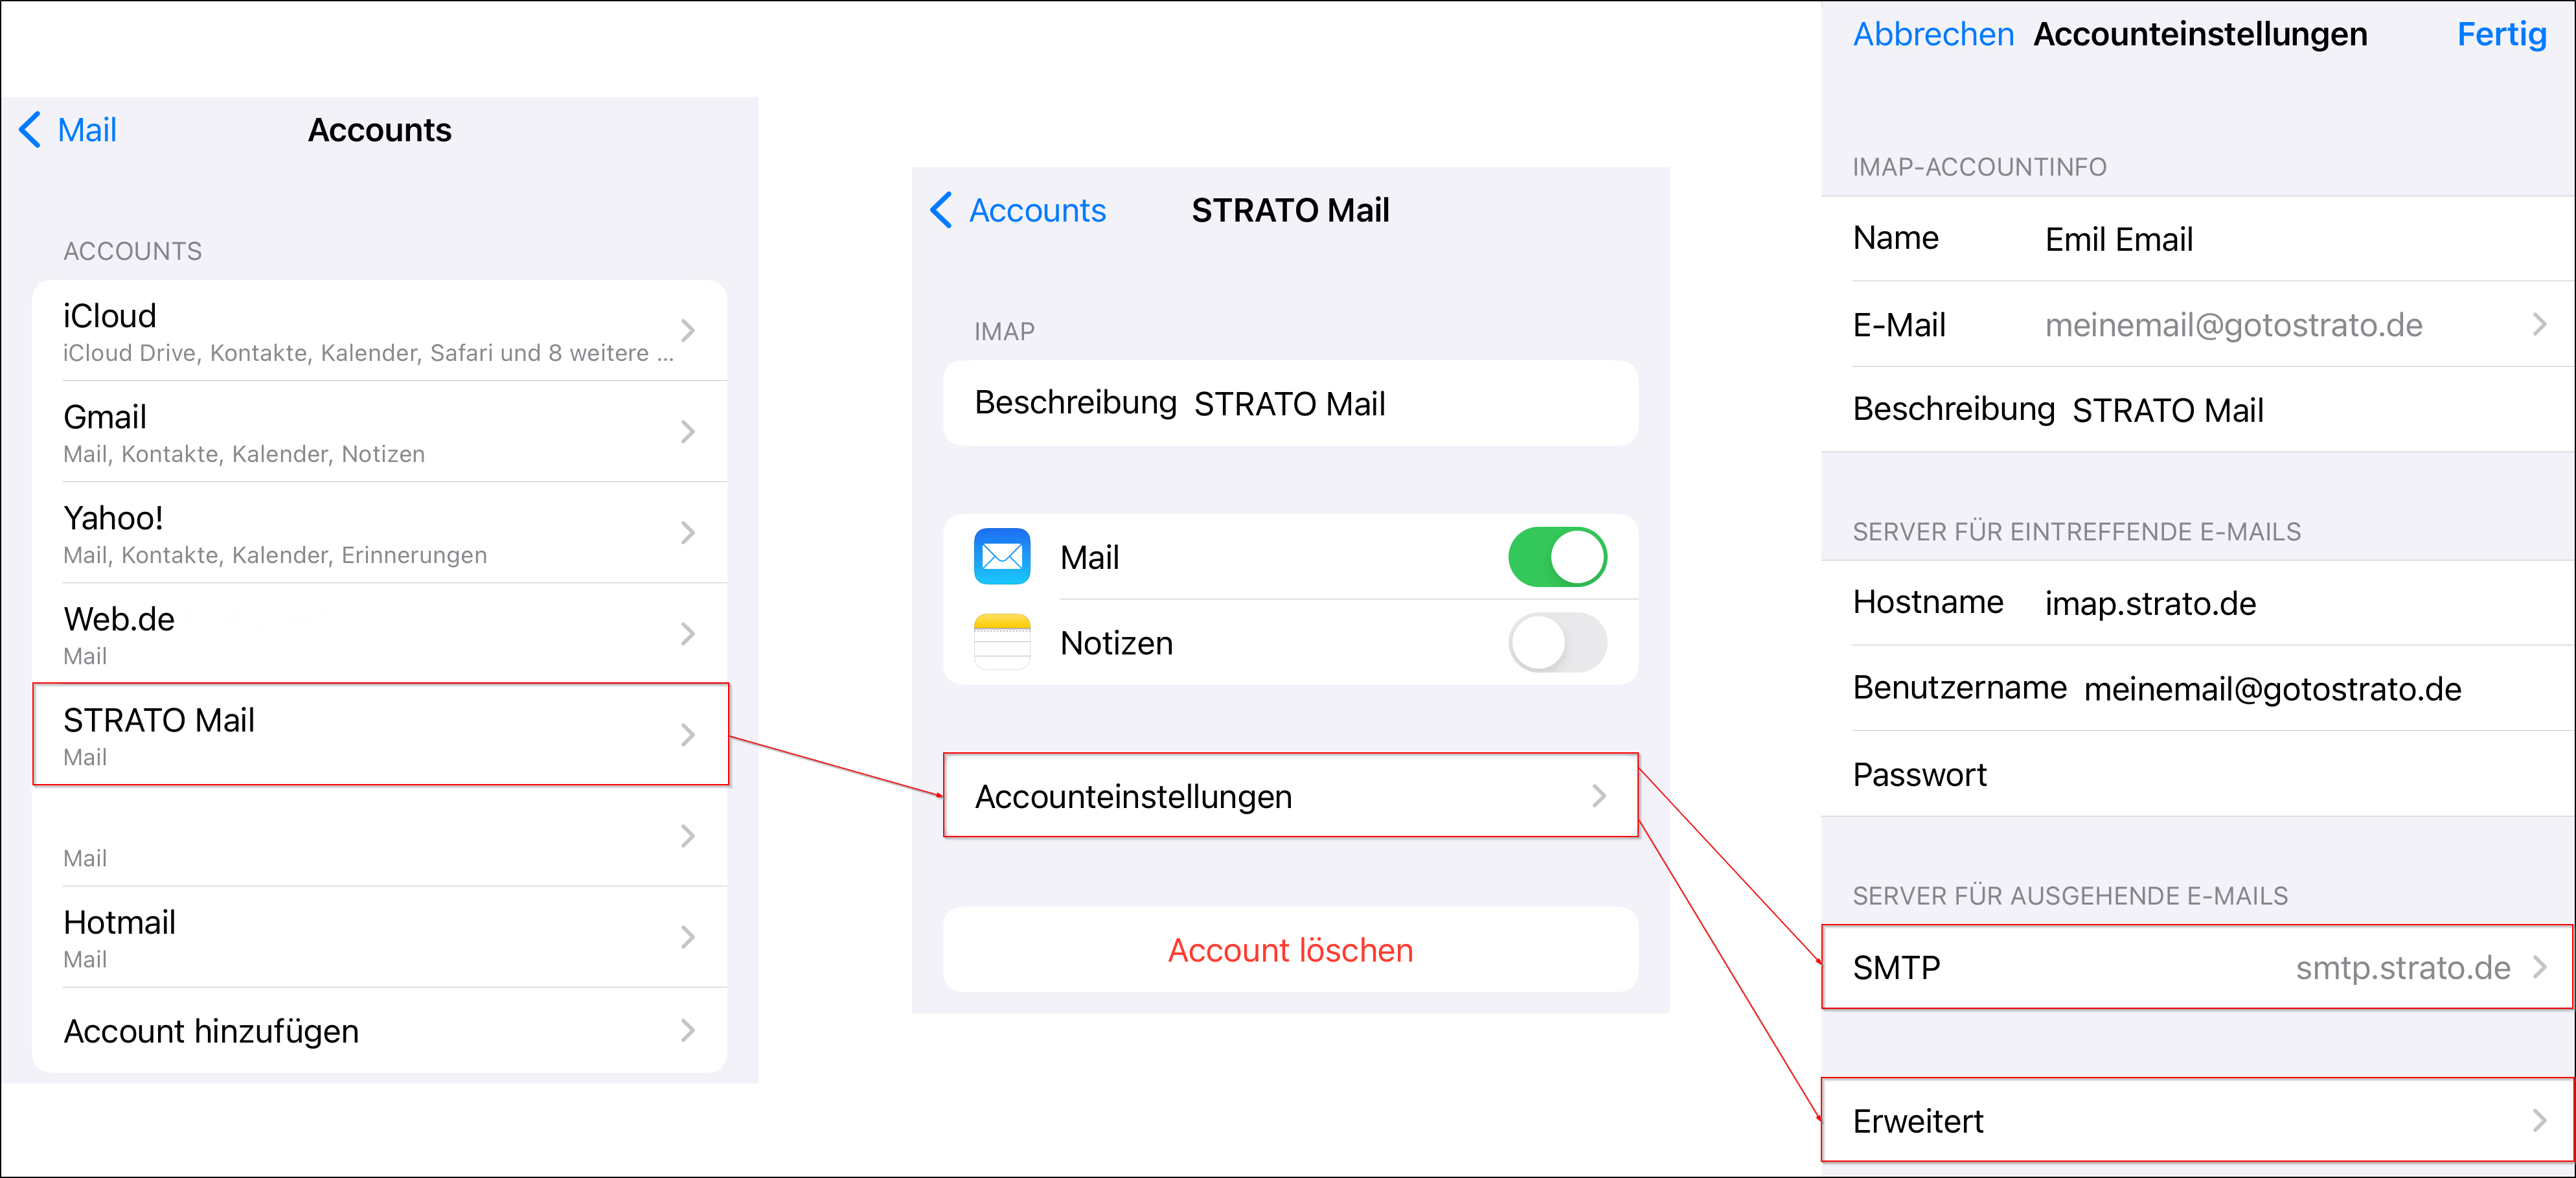
Task: Click the Mail envelope icon beside the Mail toggle
Action: click(x=1001, y=557)
